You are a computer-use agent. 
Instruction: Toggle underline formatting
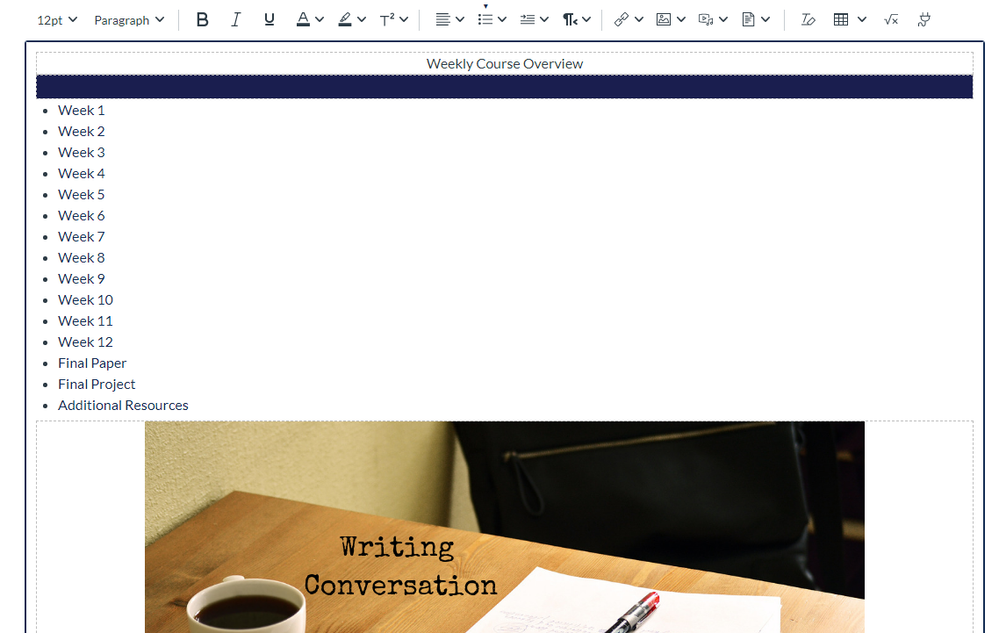click(x=269, y=20)
